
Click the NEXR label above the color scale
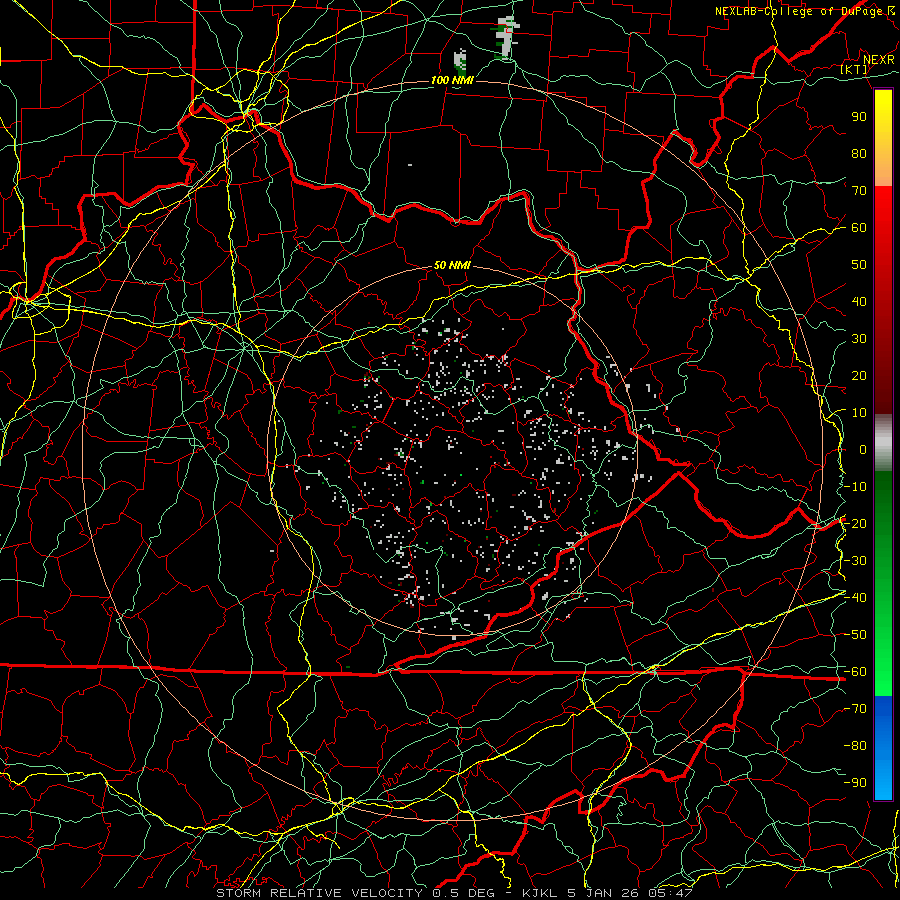tap(879, 60)
